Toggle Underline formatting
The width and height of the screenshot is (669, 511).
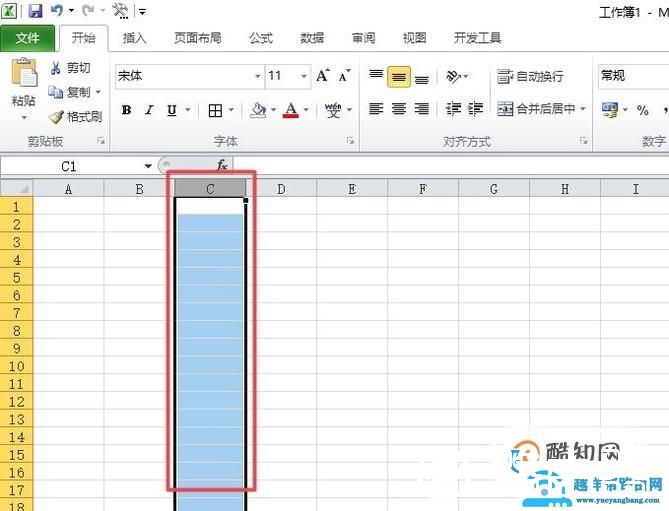coord(172,110)
